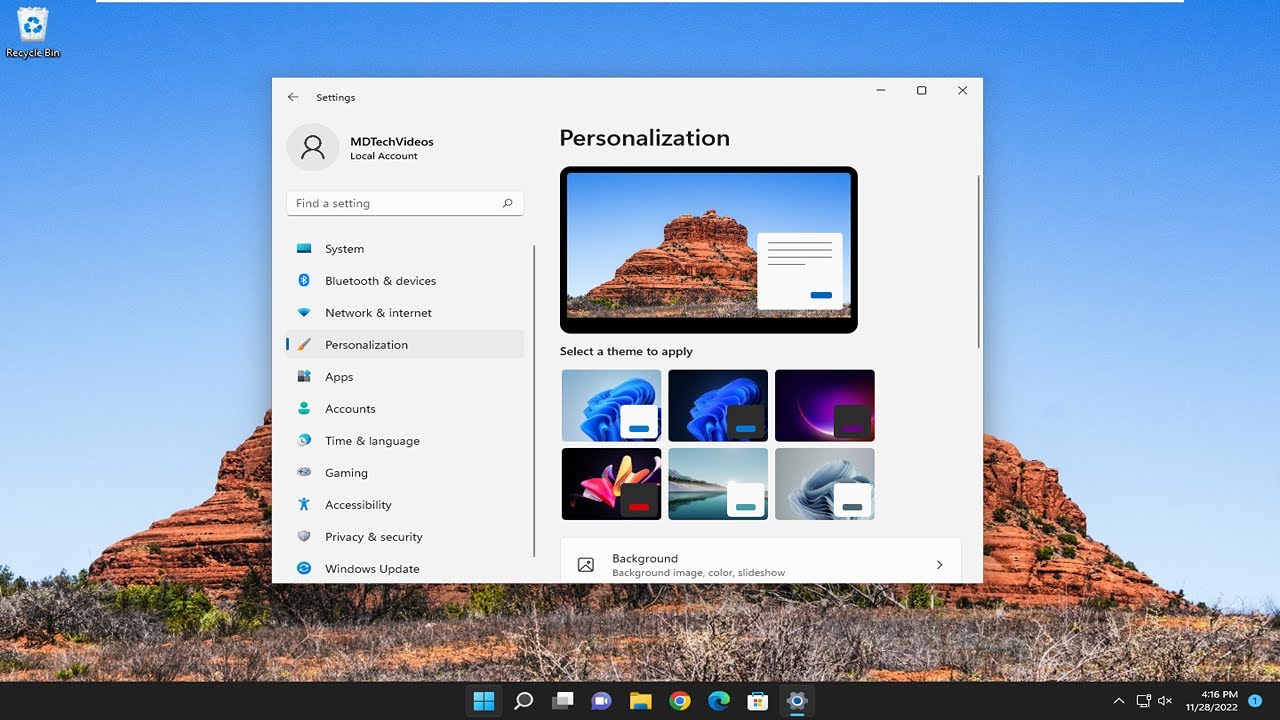Apply the colorful Captured Motion theme
The width and height of the screenshot is (1280, 720).
(x=611, y=484)
